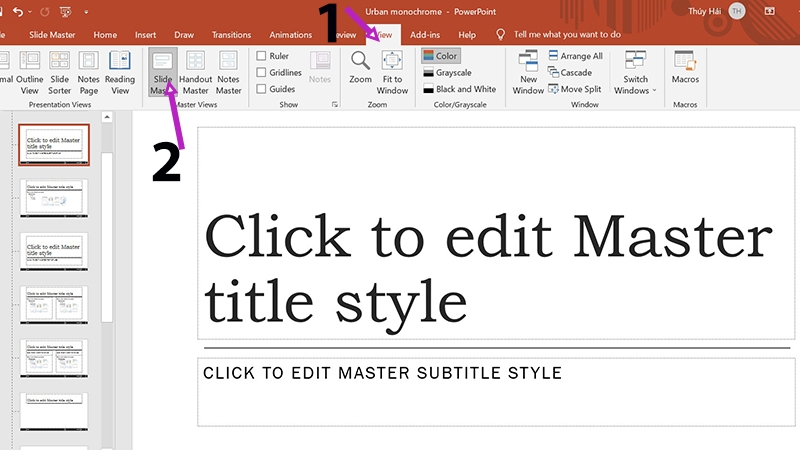Click Arrange All windows

574,56
